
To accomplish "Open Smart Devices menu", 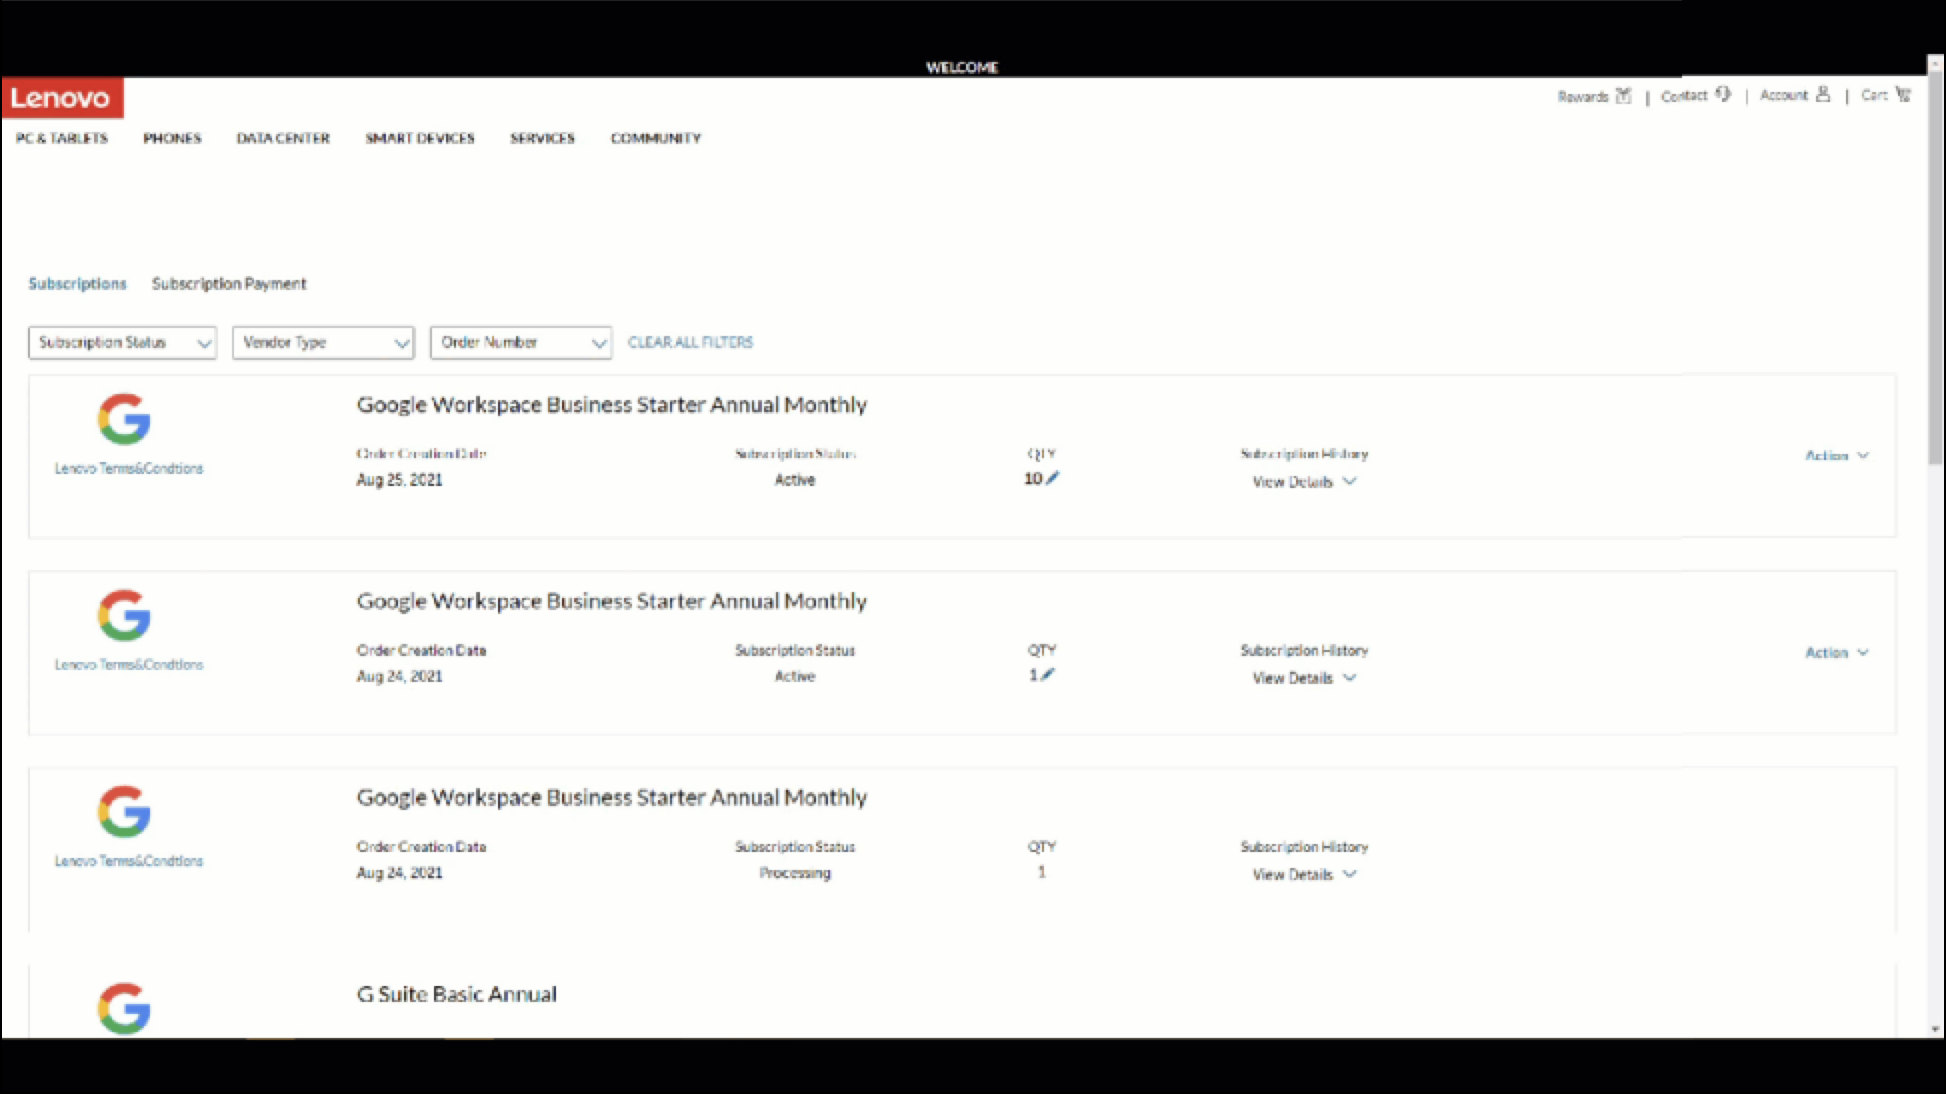I will click(x=420, y=138).
